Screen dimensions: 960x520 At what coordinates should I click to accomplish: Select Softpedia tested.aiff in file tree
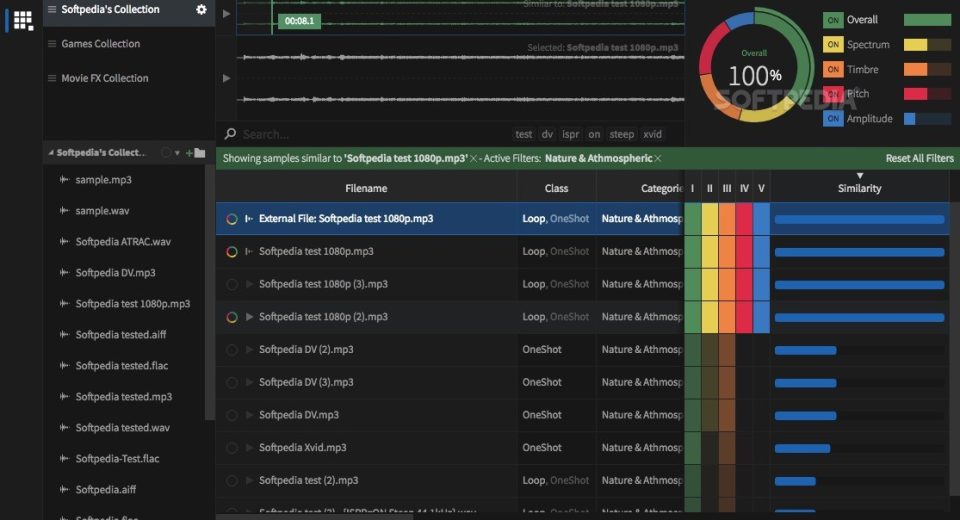pyautogui.click(x=121, y=334)
